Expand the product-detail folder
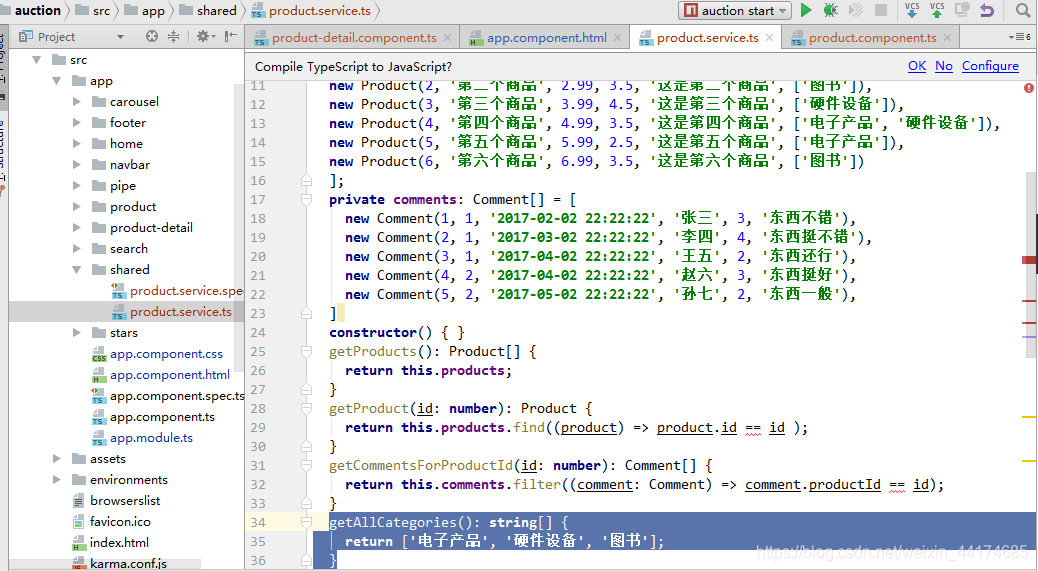The height and width of the screenshot is (571, 1038). 77,228
